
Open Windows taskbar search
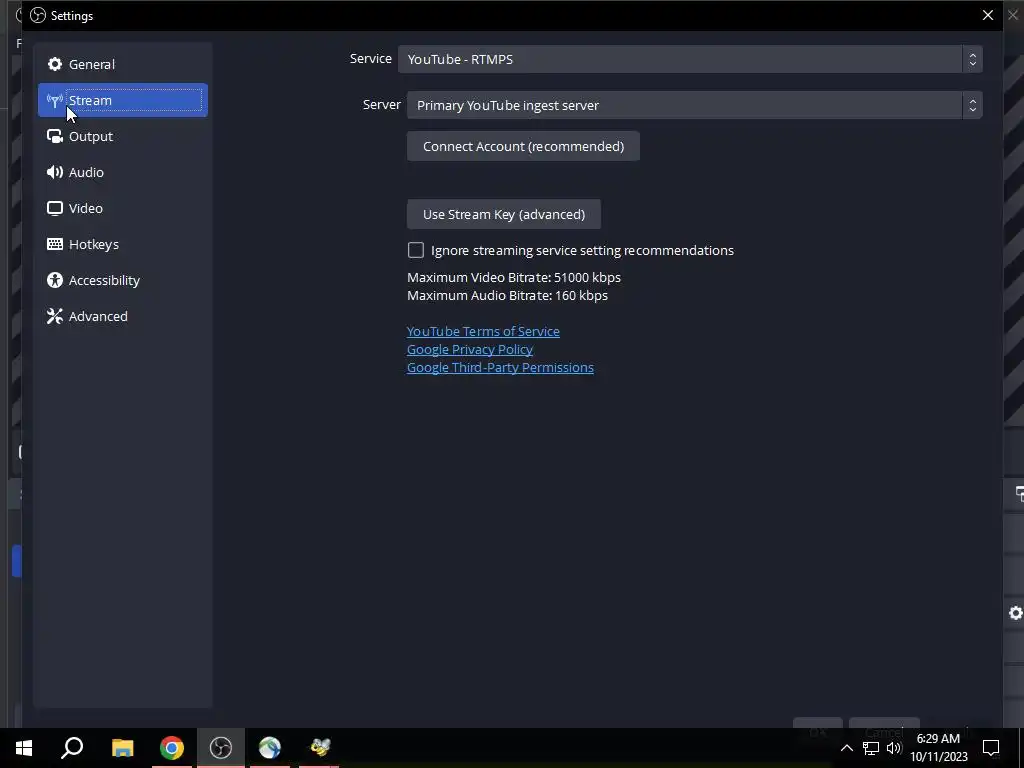tap(72, 747)
